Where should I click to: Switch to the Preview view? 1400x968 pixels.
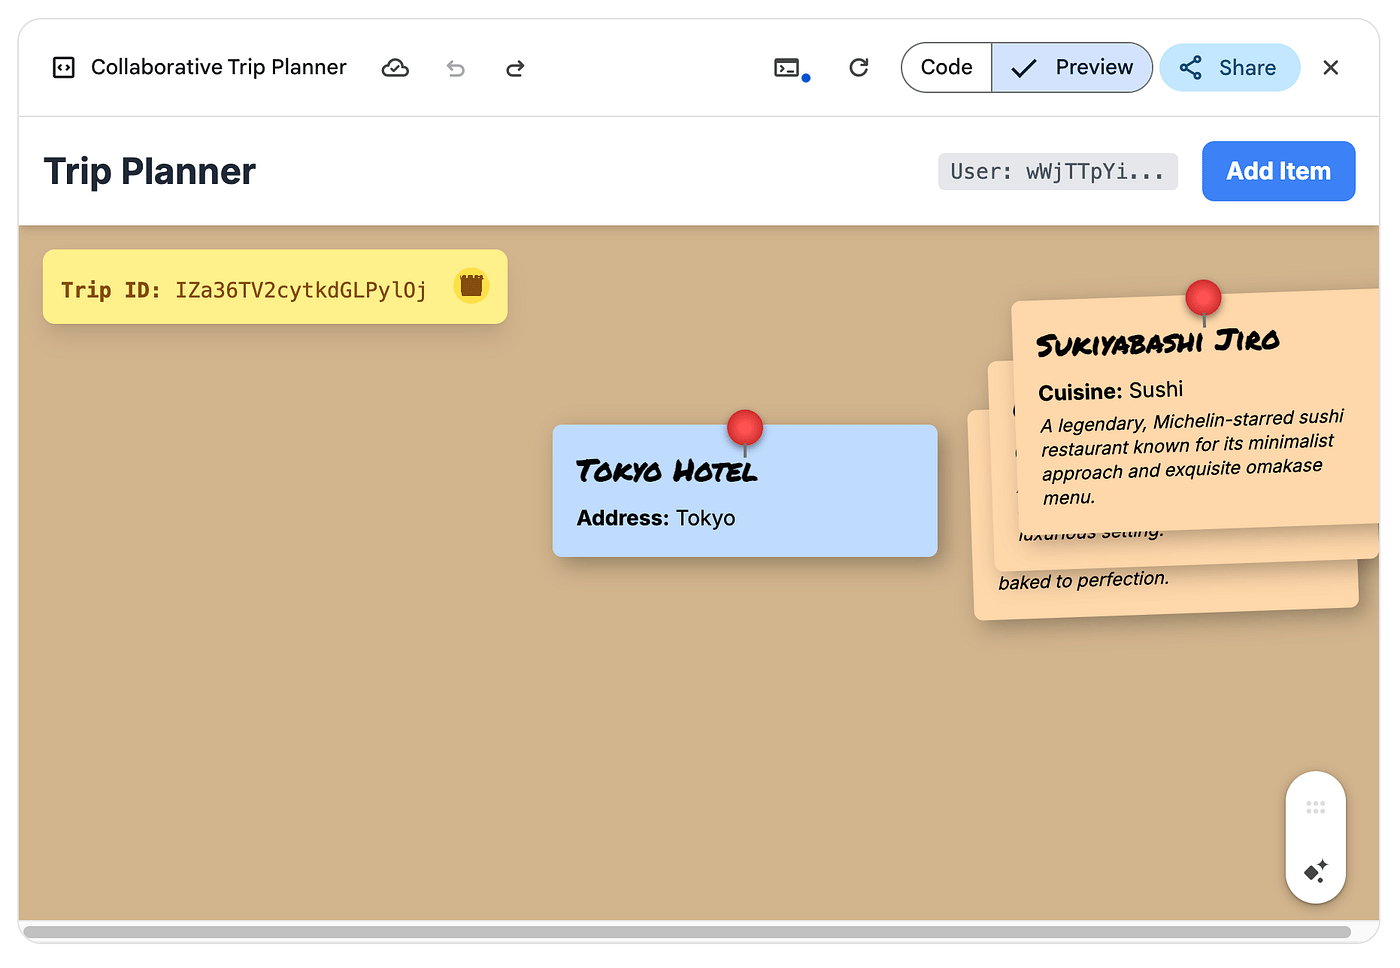[x=1072, y=68]
